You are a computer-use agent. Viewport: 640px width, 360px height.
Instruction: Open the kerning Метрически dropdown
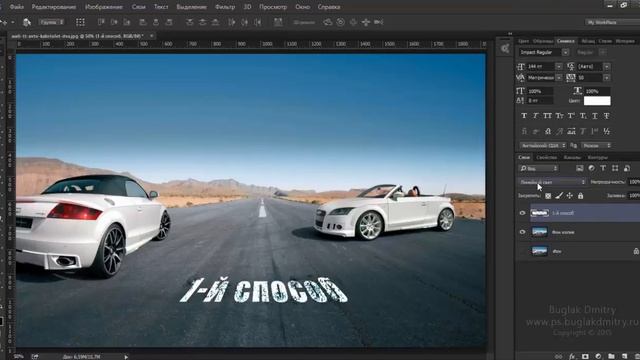coord(559,78)
